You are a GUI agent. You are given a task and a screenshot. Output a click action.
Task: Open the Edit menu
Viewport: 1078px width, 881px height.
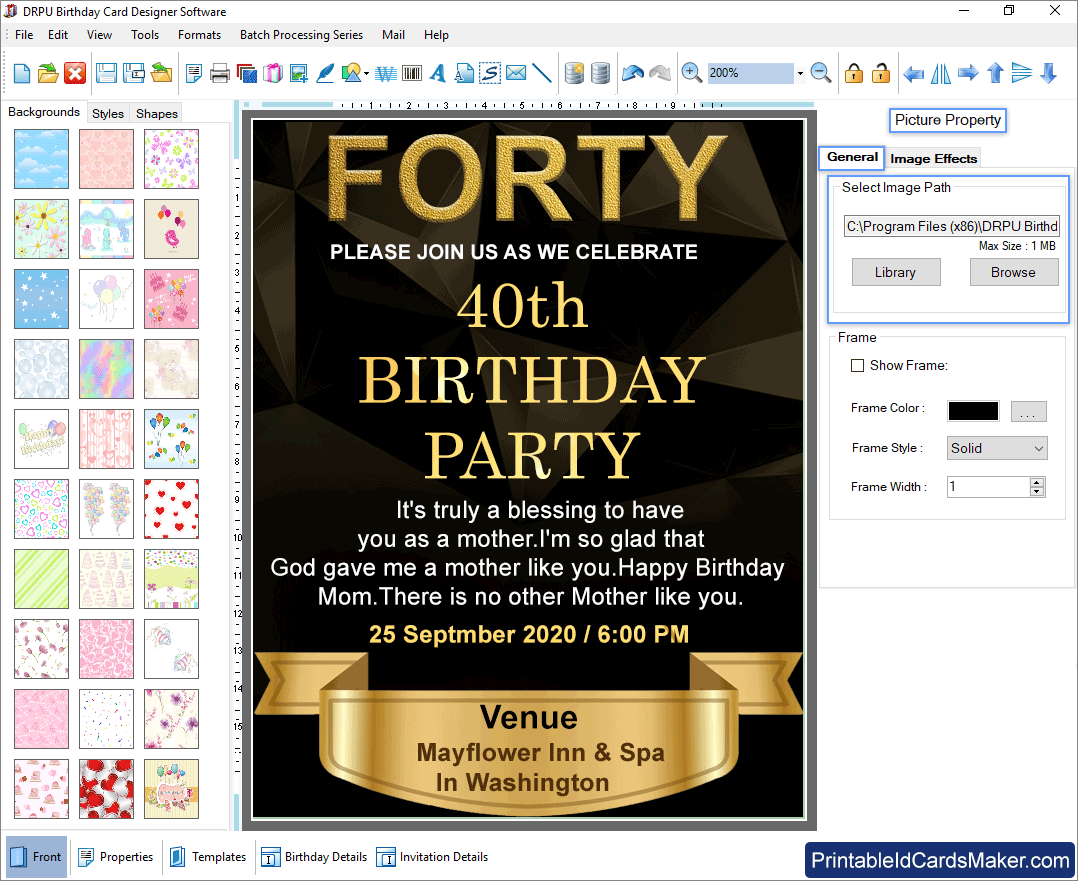(58, 34)
